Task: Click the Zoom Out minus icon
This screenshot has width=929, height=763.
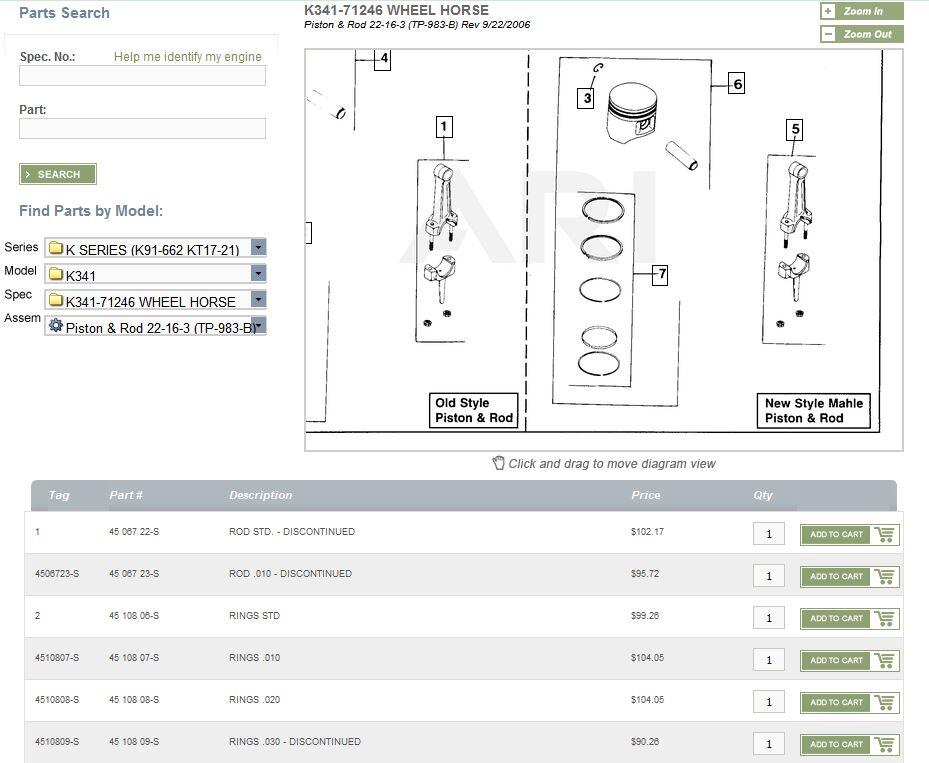Action: pyautogui.click(x=828, y=34)
